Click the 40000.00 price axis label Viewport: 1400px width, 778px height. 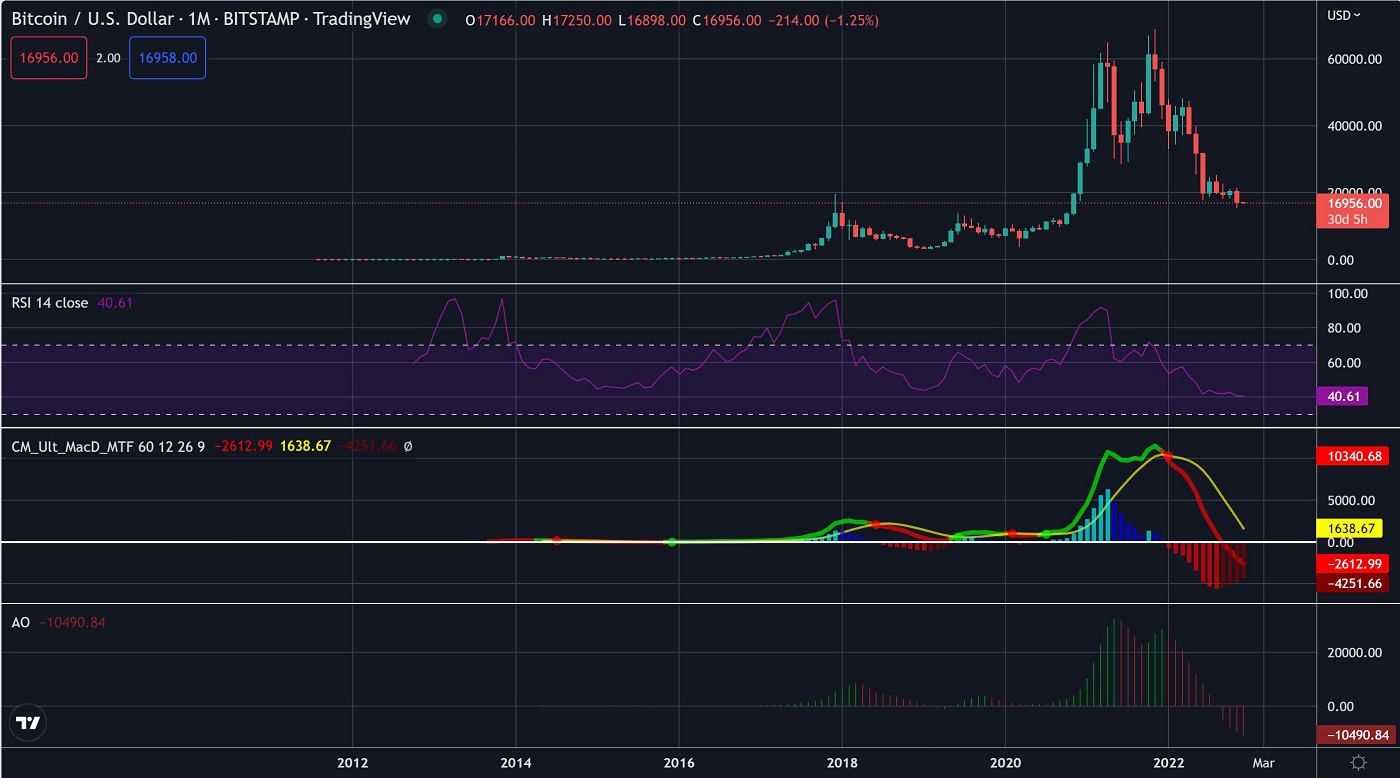click(1354, 126)
